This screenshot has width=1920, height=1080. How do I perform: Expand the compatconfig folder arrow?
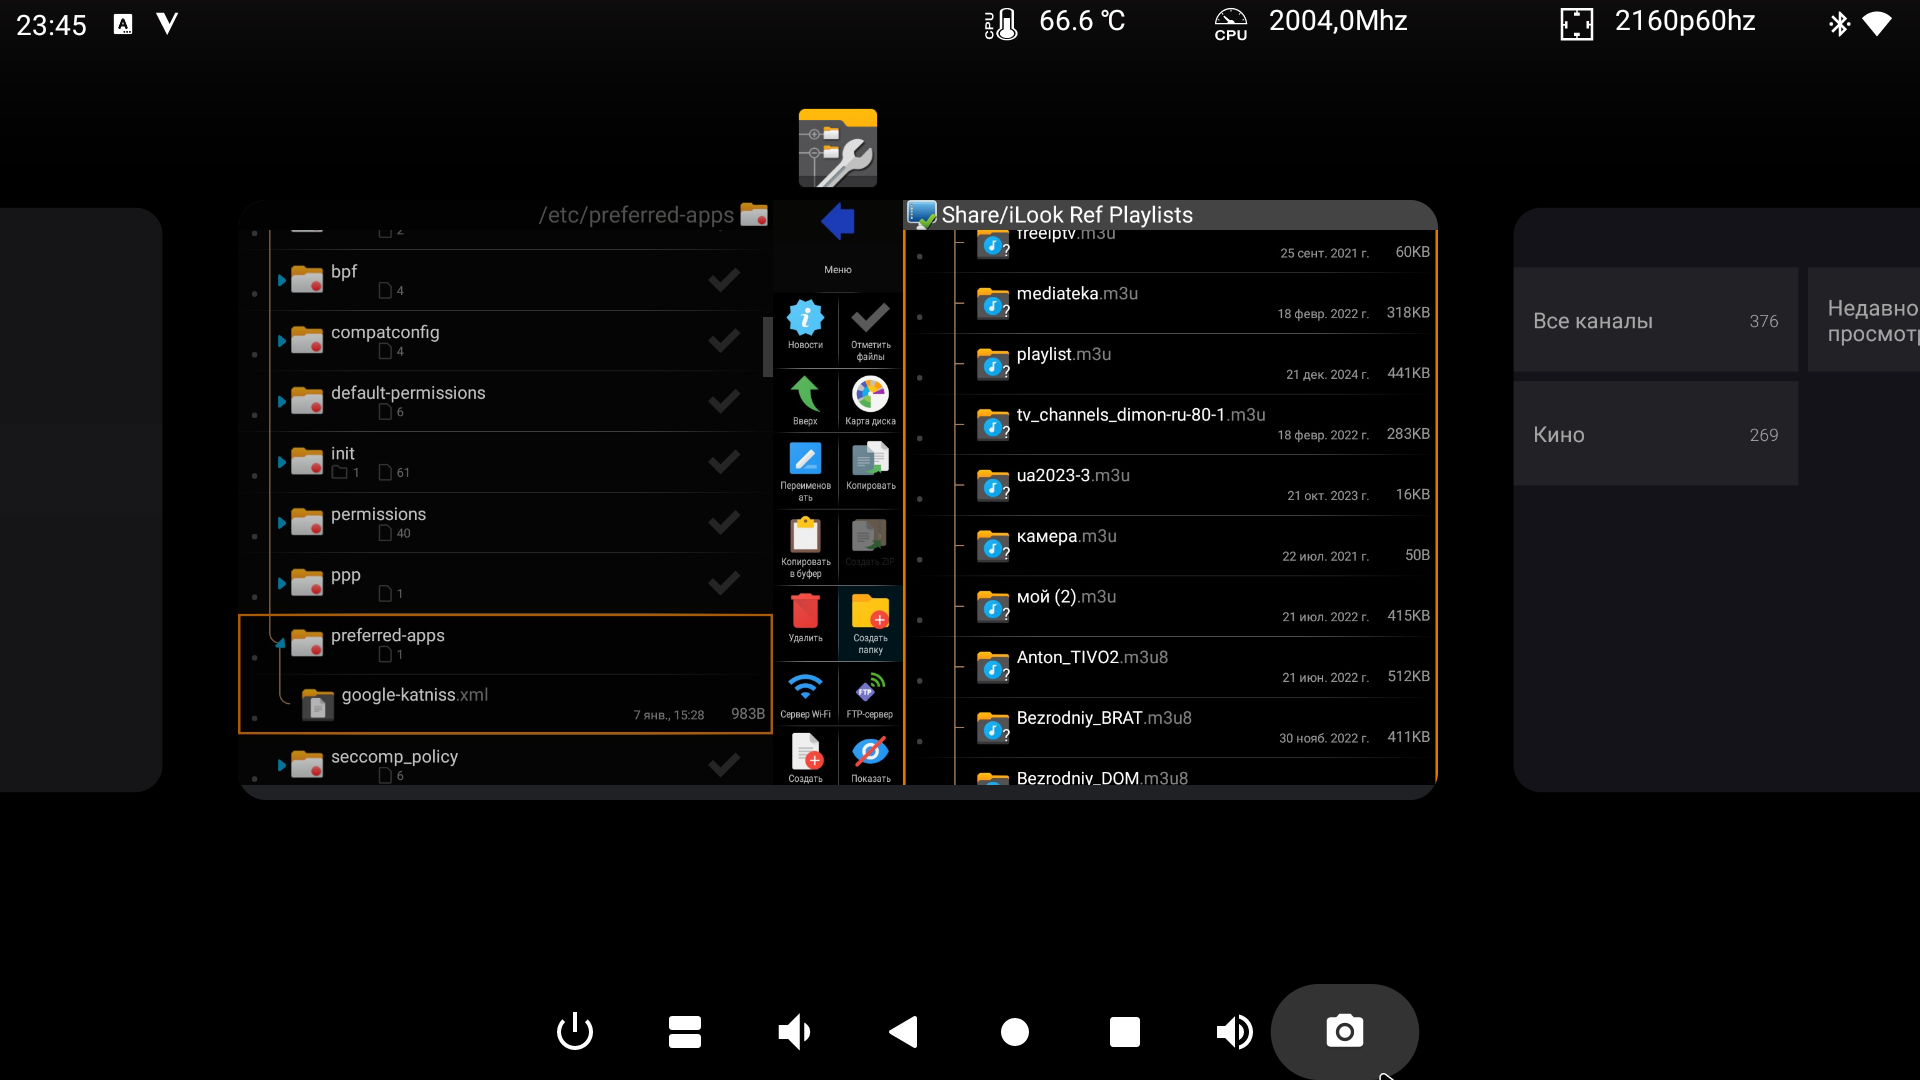pyautogui.click(x=282, y=341)
